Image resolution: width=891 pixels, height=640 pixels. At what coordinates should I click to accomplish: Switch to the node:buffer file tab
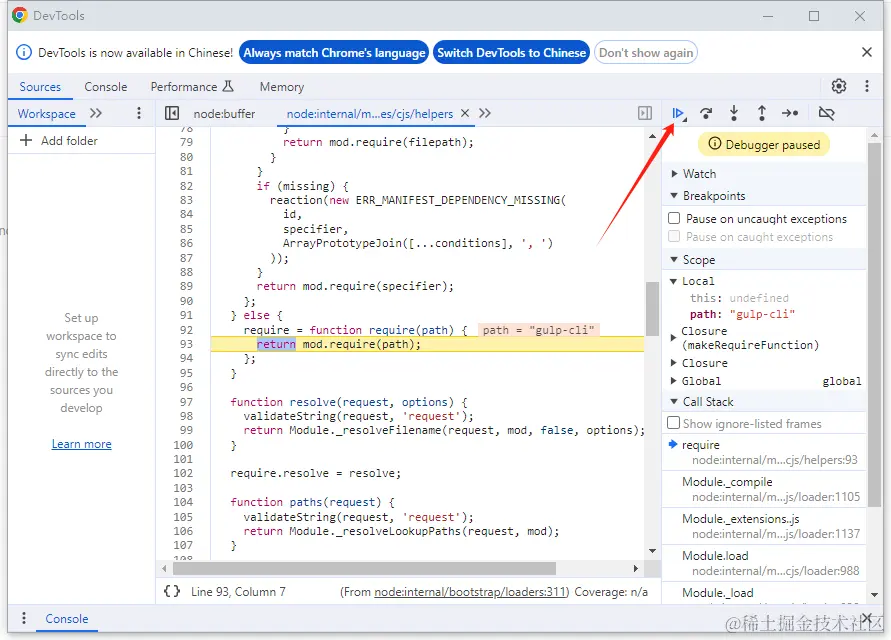pos(224,114)
